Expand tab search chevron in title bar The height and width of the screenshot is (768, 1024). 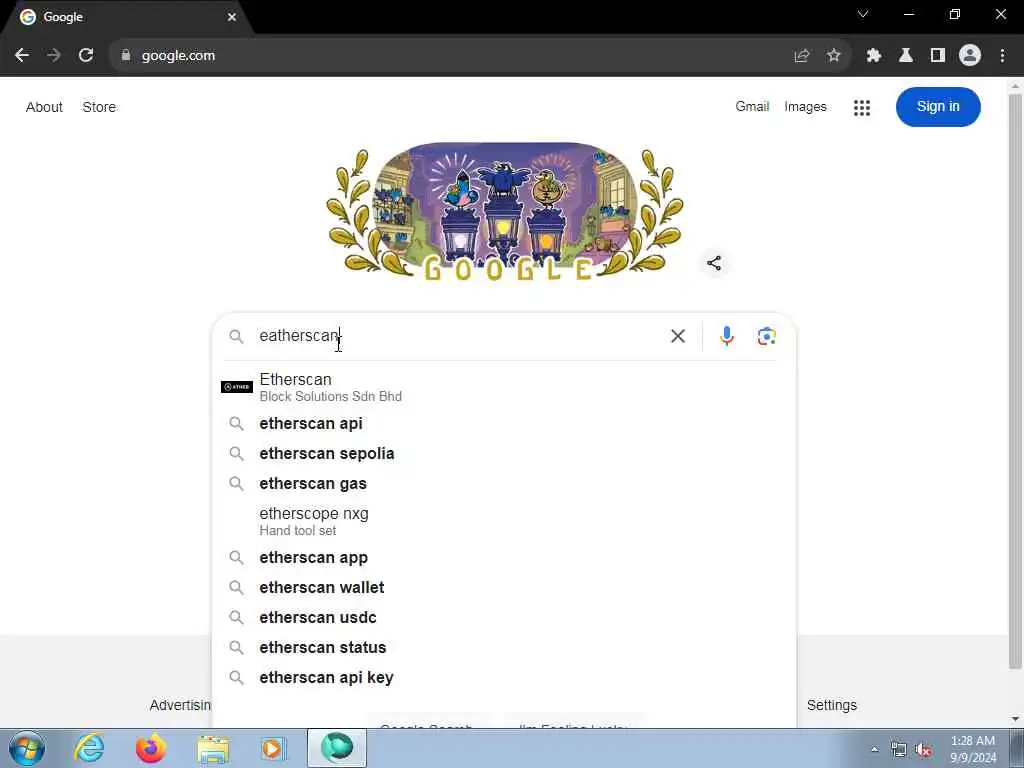[x=863, y=14]
